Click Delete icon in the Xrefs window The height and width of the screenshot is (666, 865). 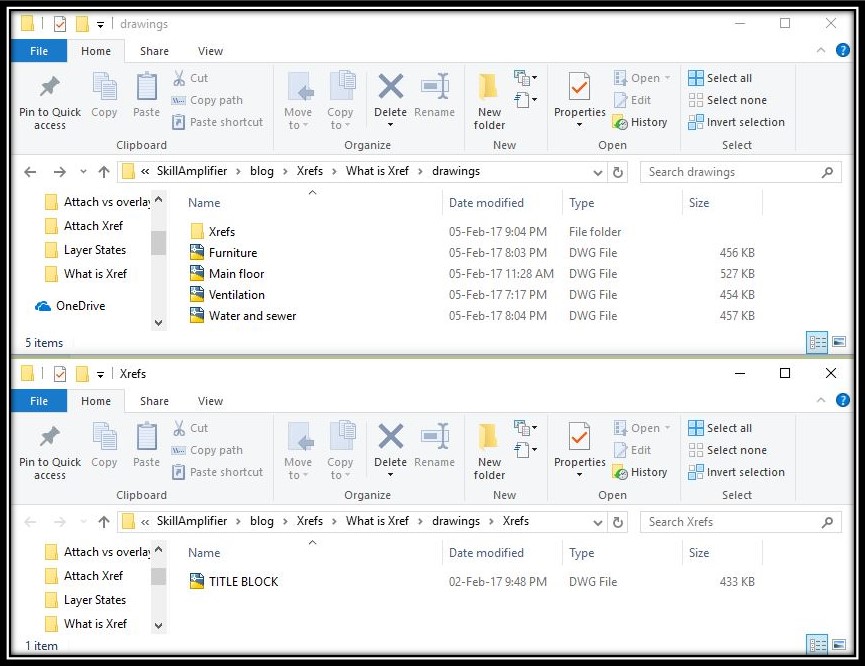tap(391, 436)
